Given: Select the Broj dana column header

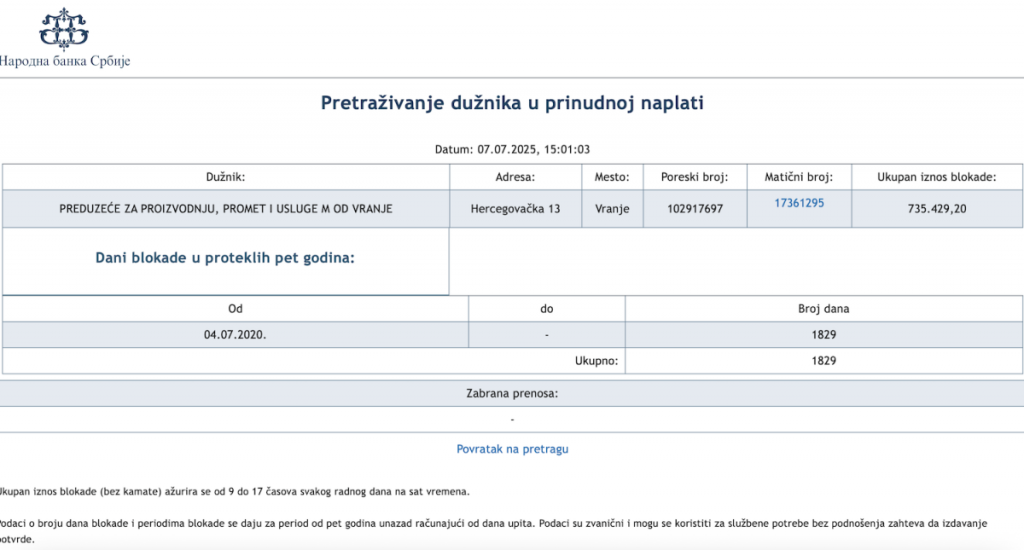Looking at the screenshot, I should click(824, 309).
